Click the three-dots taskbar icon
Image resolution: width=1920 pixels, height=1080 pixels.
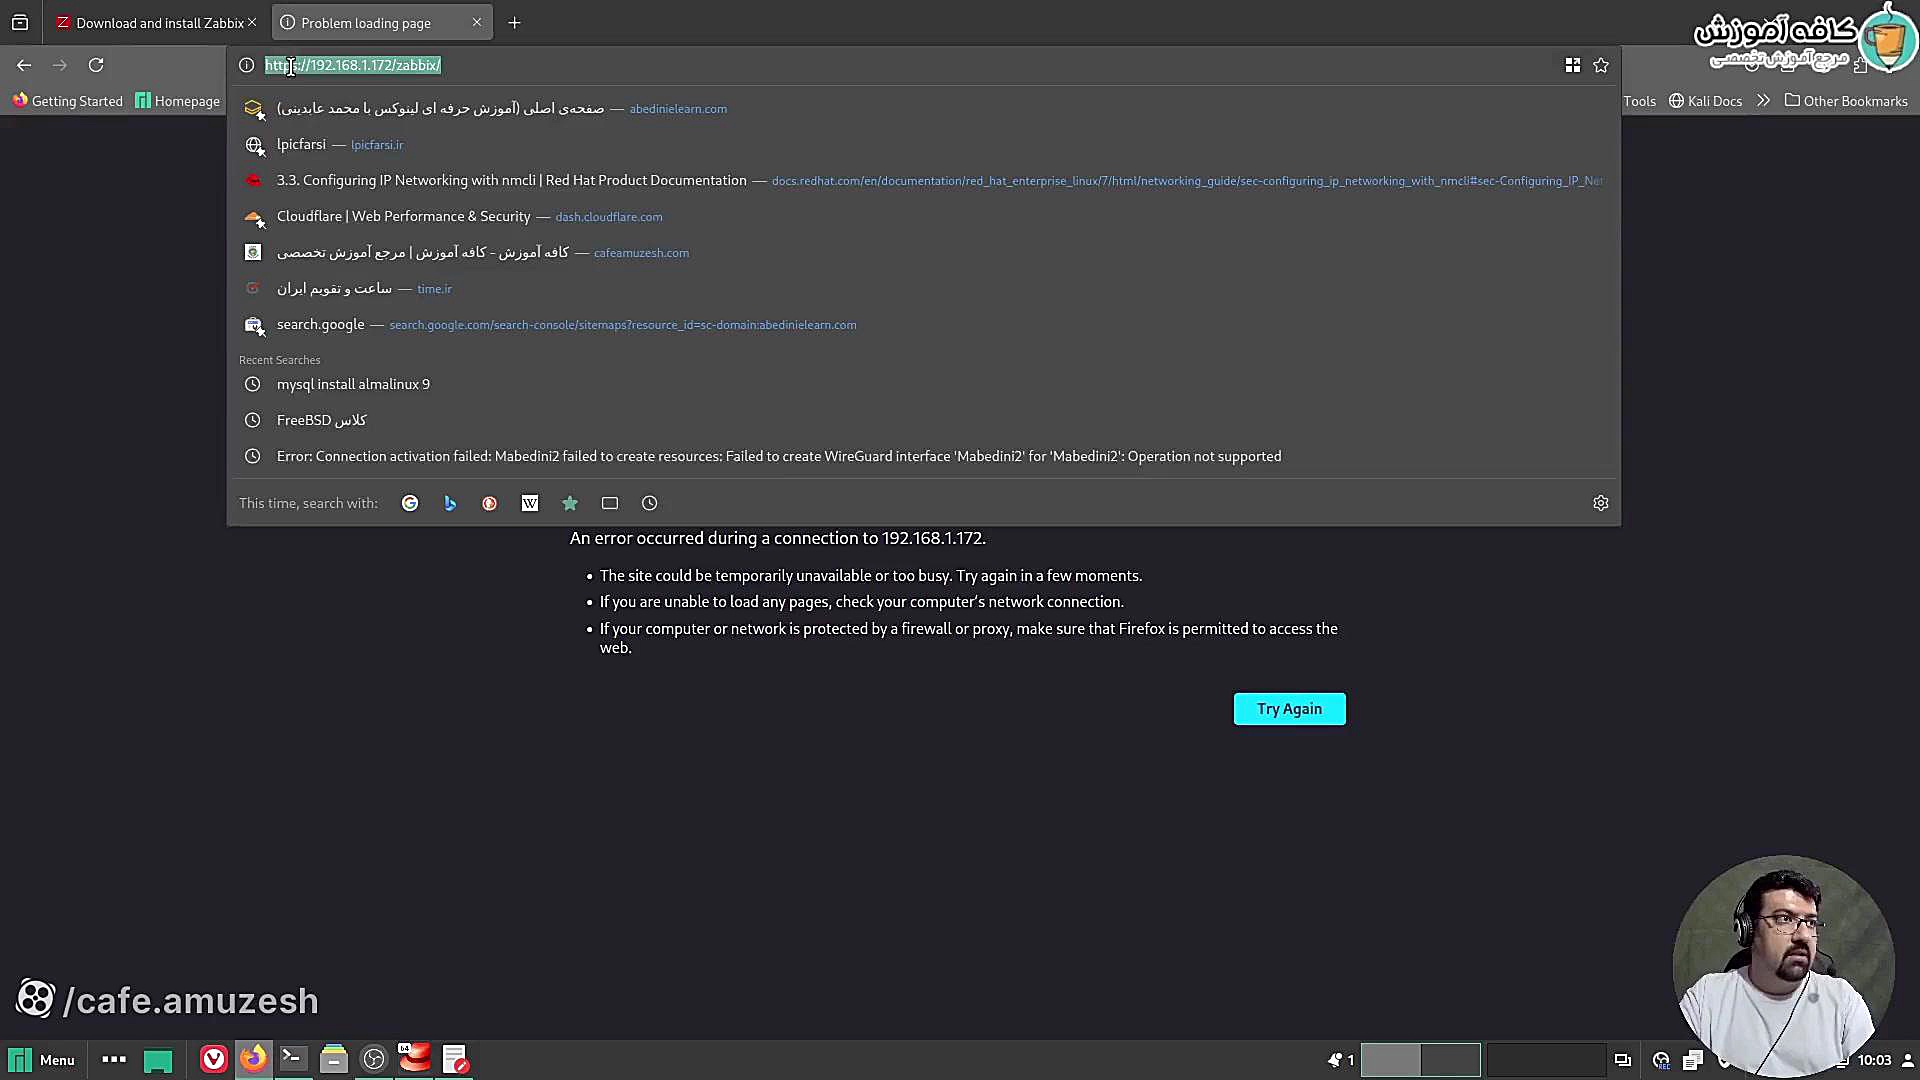114,1060
